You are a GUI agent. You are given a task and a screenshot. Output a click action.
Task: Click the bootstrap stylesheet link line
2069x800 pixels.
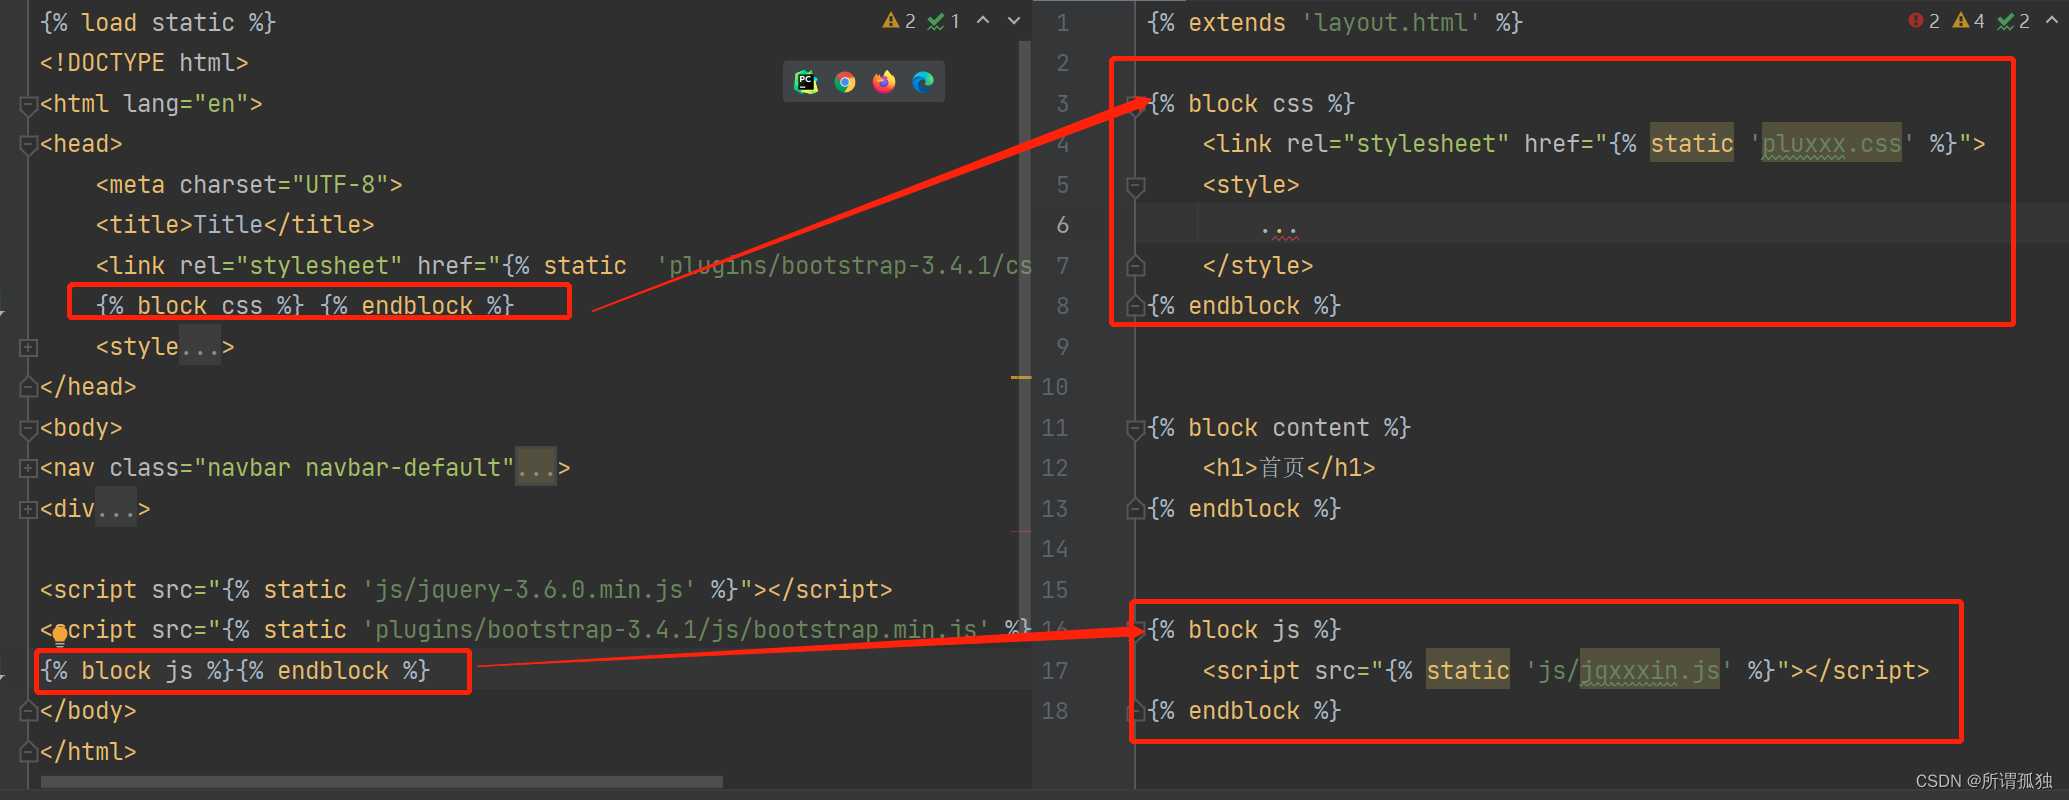point(563,266)
